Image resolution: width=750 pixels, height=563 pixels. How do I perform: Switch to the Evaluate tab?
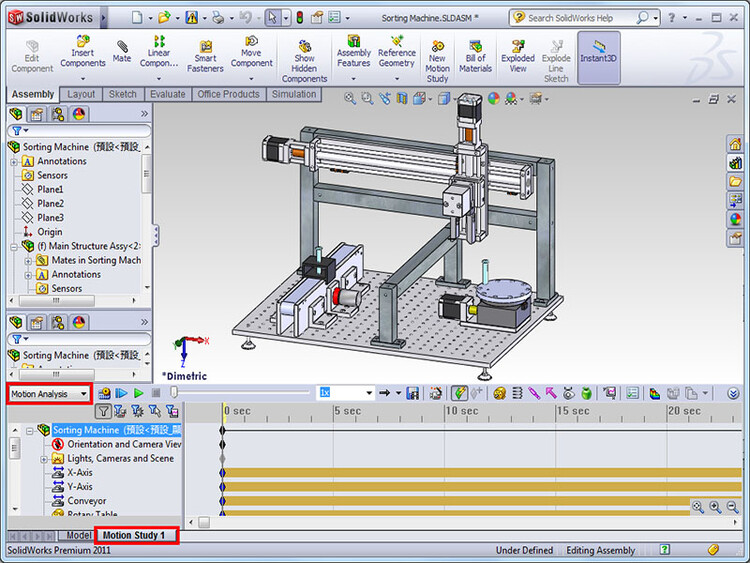pyautogui.click(x=167, y=94)
